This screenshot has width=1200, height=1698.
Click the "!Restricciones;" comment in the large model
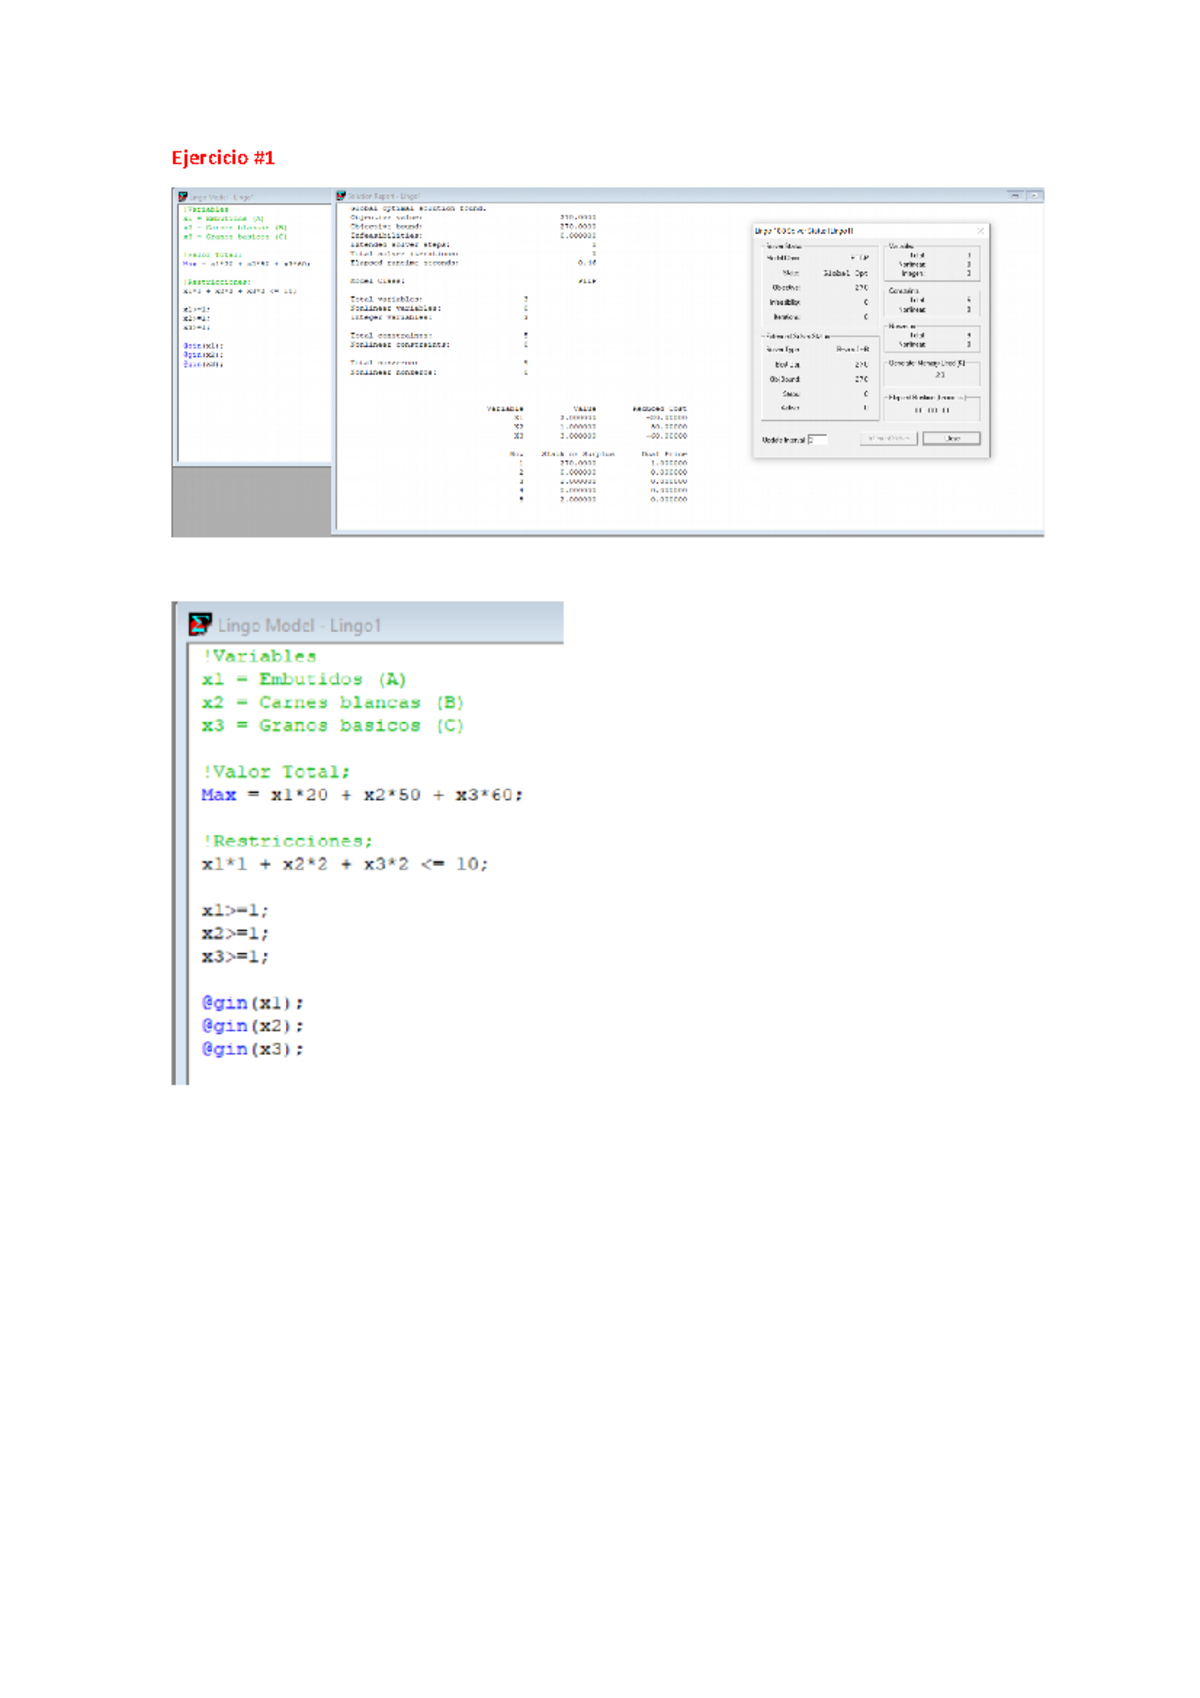(x=287, y=841)
